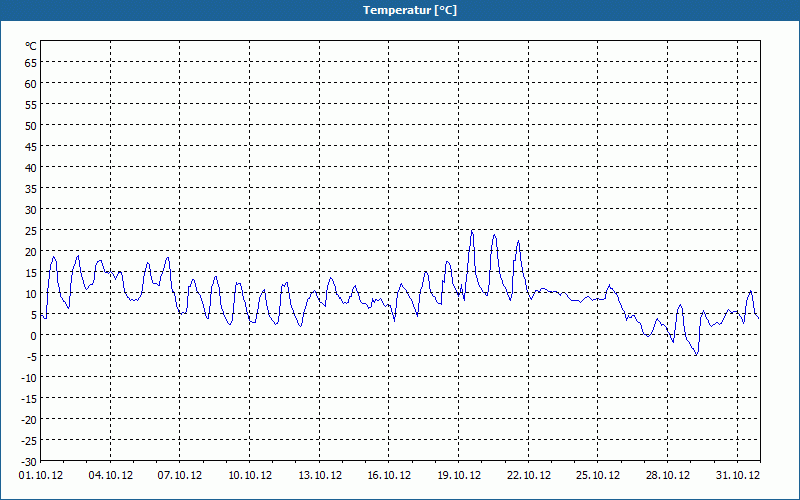Select the -30 y-axis label
Viewport: 800px width, 500px height.
coord(29,462)
